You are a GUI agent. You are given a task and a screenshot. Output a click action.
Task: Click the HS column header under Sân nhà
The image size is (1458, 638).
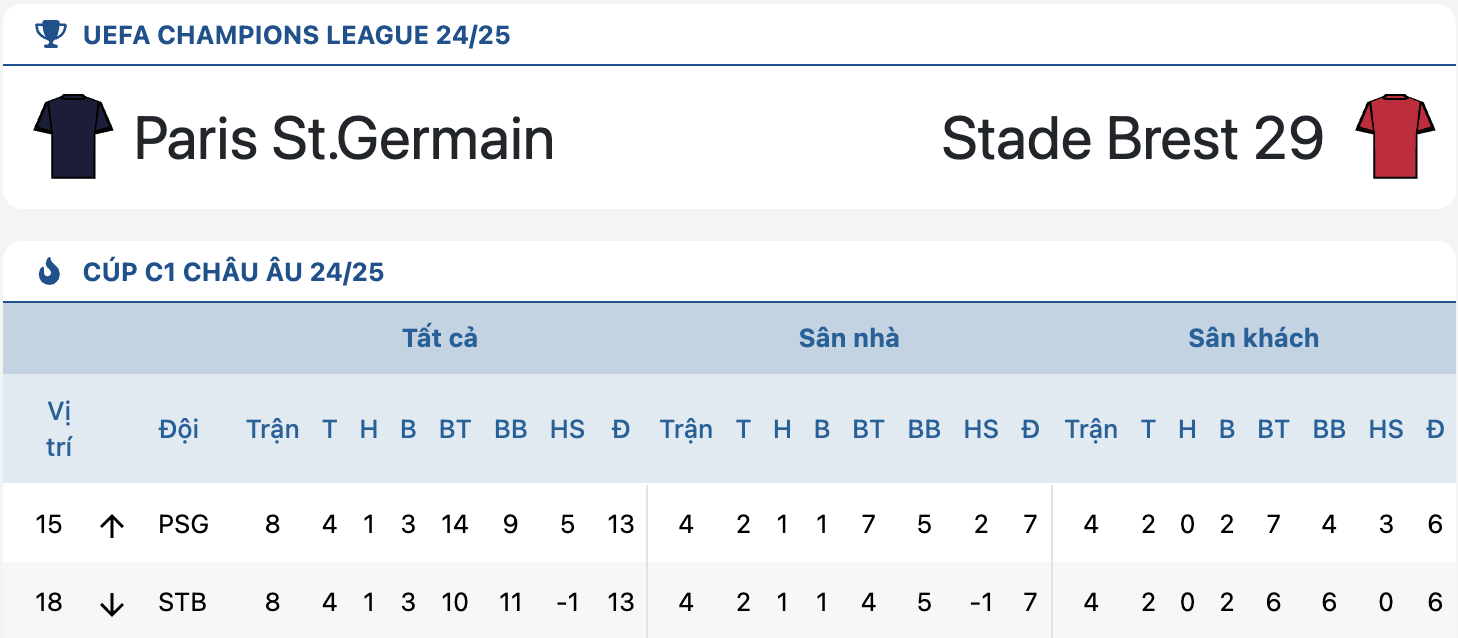coord(981,429)
